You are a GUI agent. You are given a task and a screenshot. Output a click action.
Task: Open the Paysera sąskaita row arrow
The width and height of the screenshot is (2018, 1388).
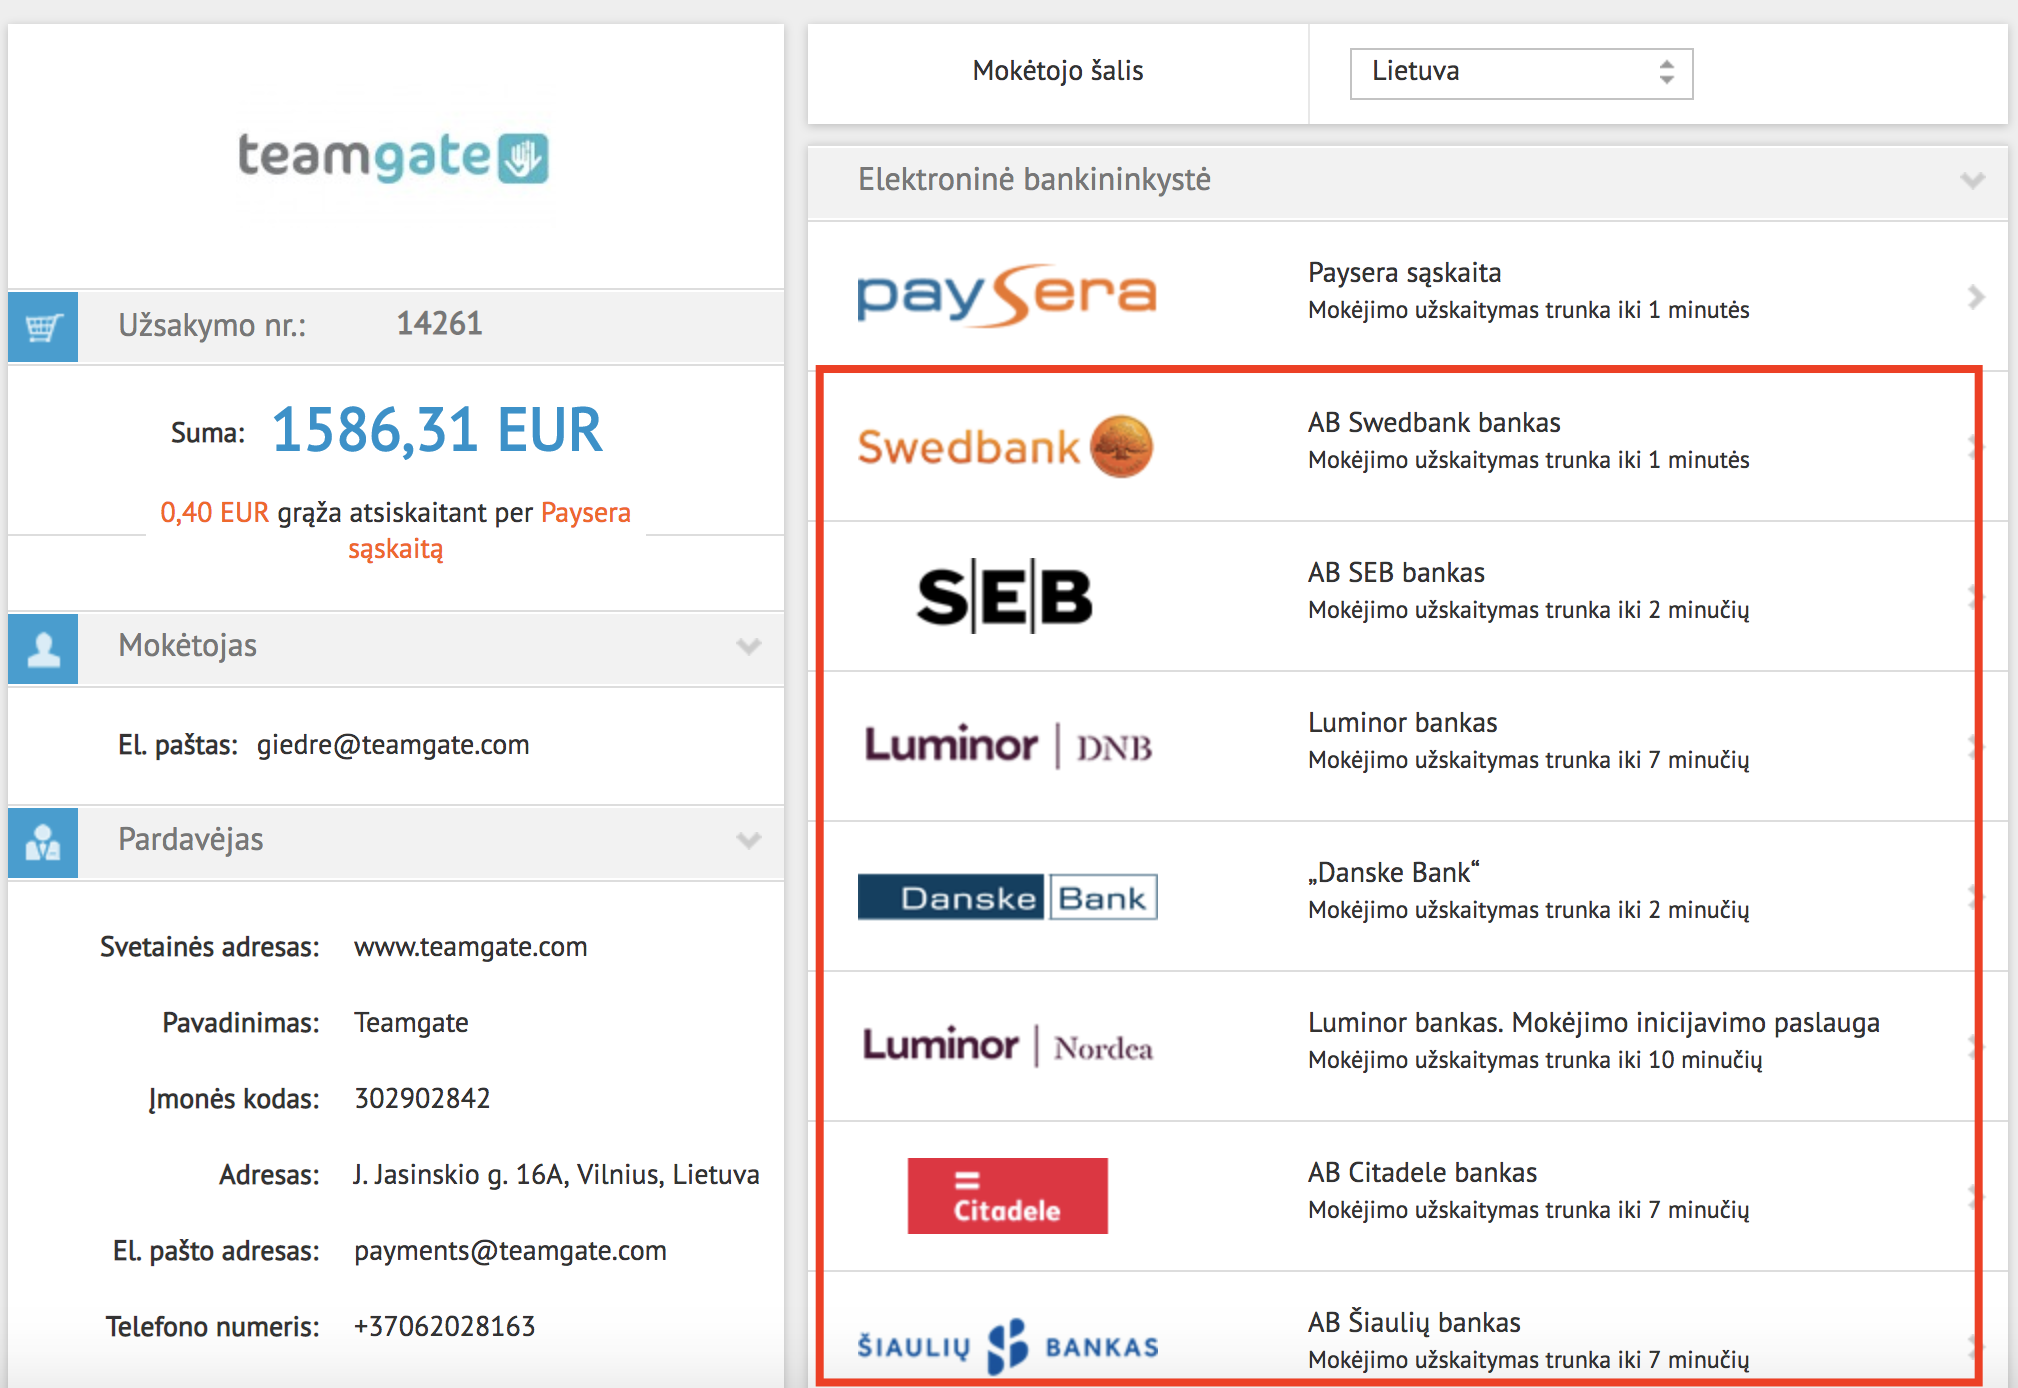(x=1976, y=297)
